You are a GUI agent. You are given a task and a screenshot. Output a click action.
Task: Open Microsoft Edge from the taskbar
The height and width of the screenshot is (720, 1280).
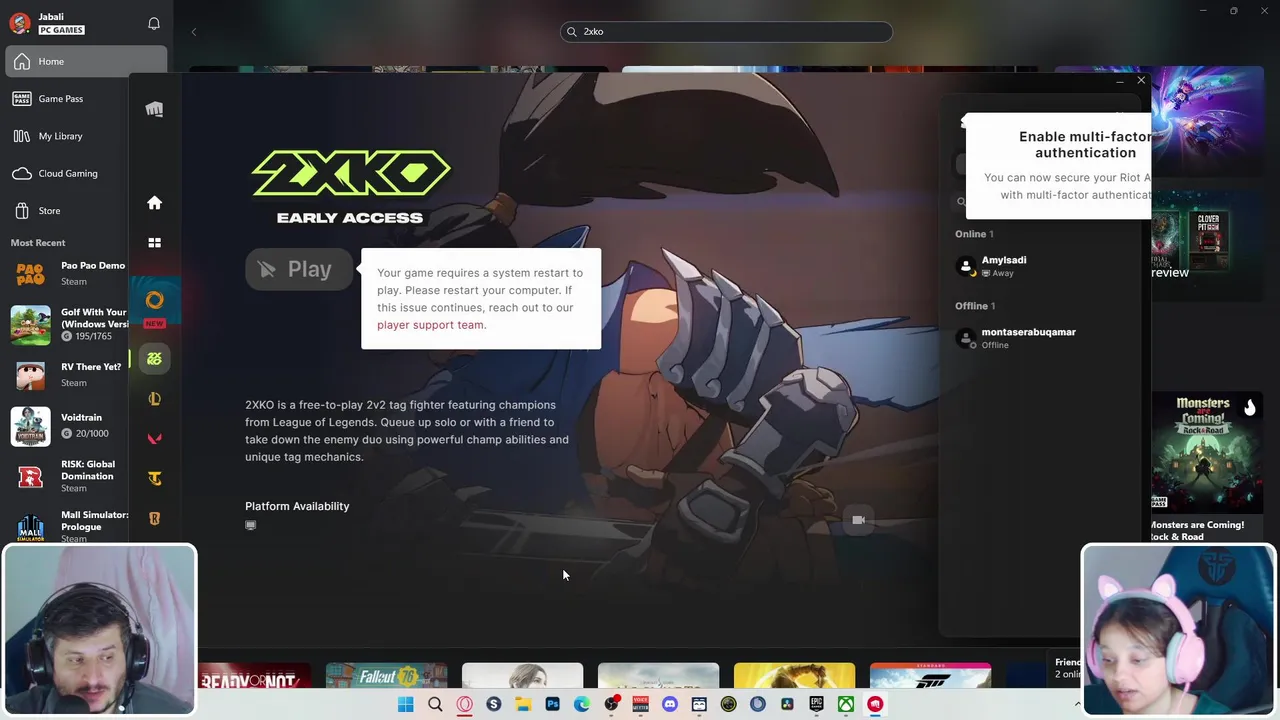(582, 704)
